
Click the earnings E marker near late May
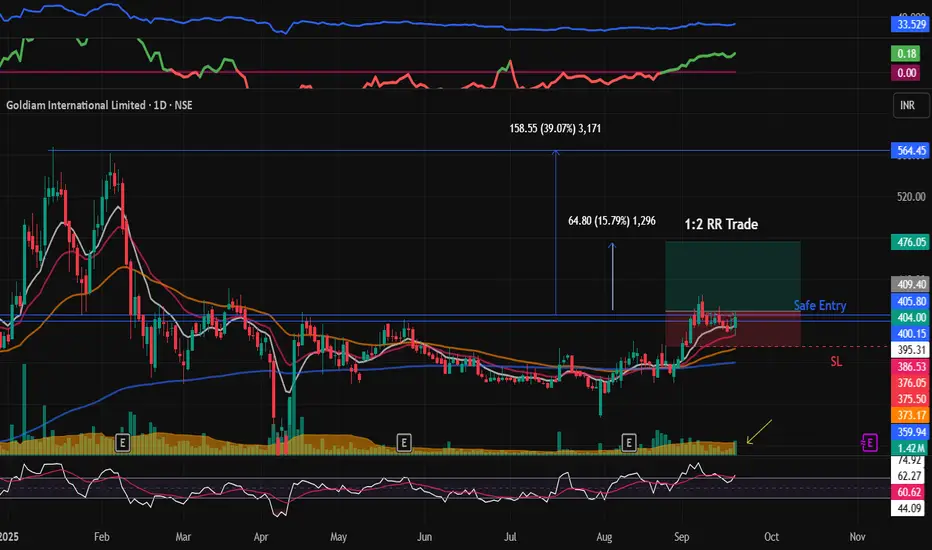point(404,442)
